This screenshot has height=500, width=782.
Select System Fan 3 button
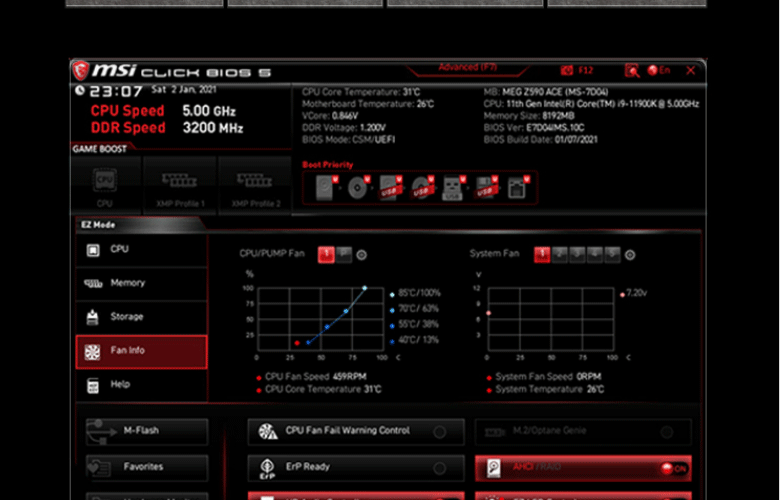pos(577,255)
